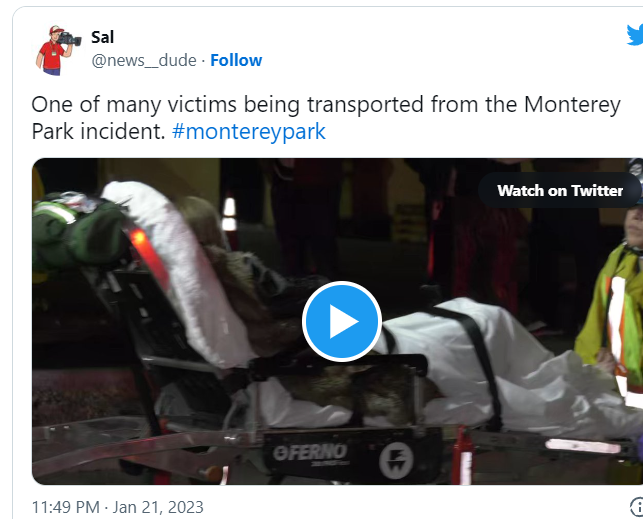Select the Jan 21, 2023 date
Image resolution: width=643 pixels, height=519 pixels.
pos(158,507)
